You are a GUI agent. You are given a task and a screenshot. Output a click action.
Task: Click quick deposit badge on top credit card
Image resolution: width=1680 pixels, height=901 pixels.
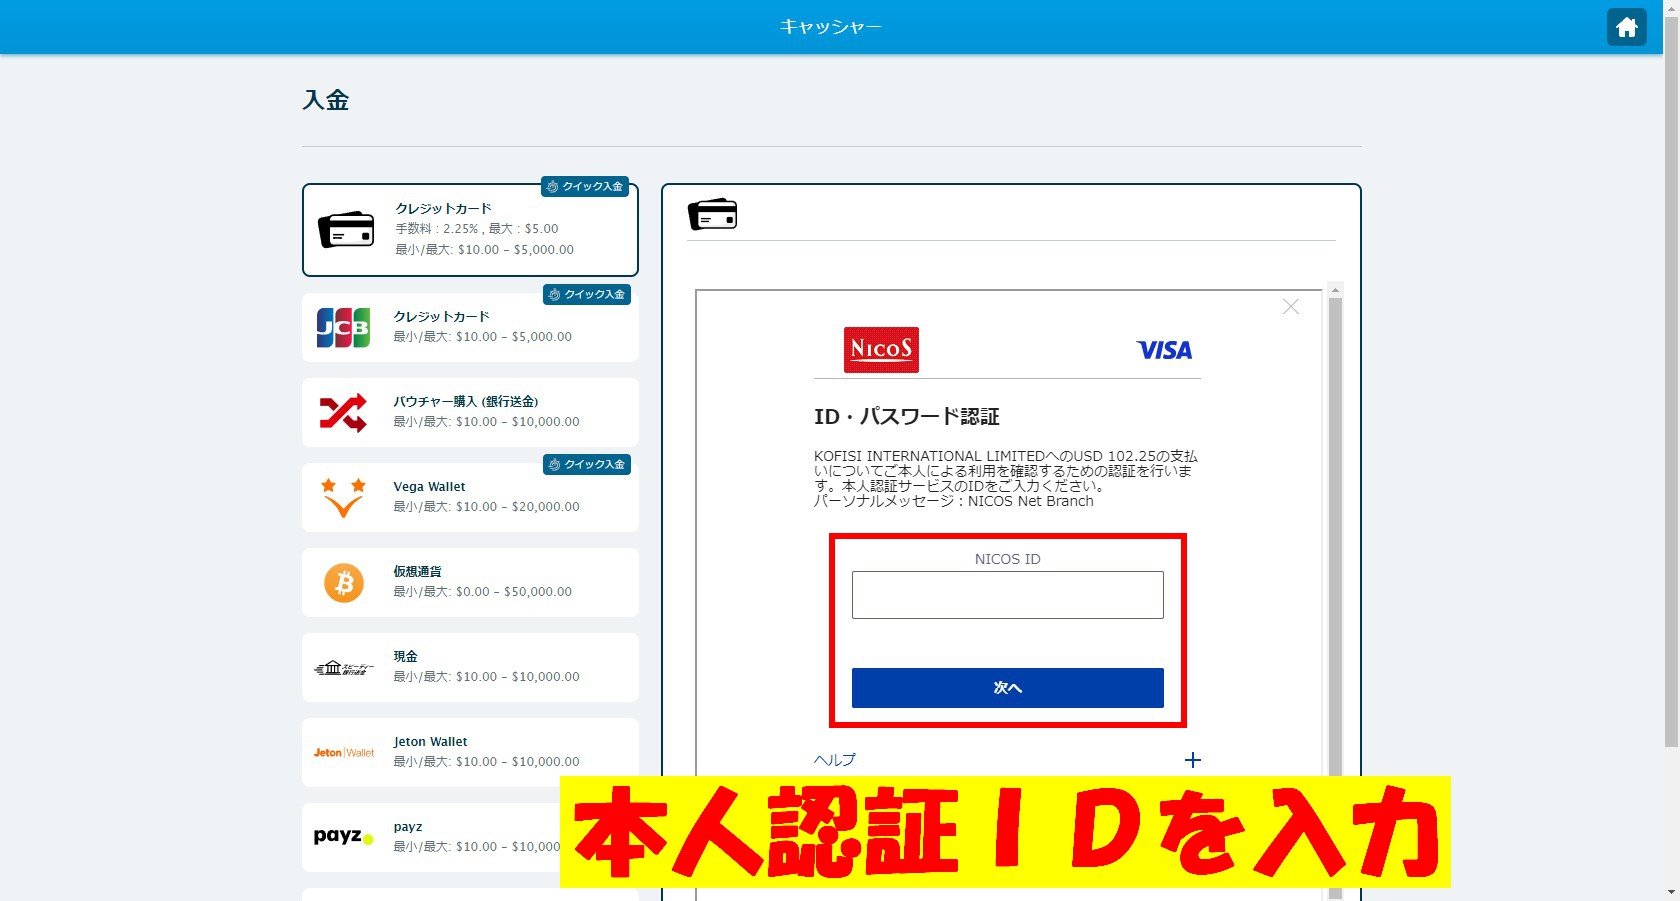[585, 187]
